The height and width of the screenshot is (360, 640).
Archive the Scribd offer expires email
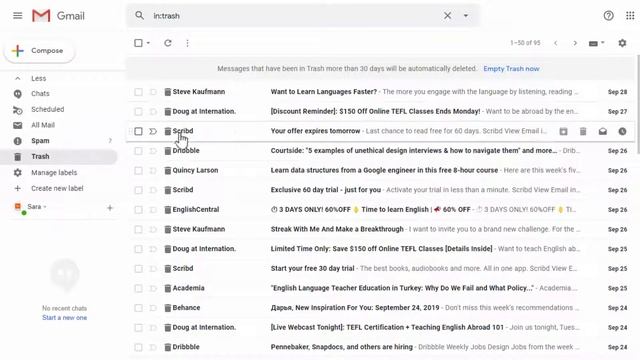563,131
